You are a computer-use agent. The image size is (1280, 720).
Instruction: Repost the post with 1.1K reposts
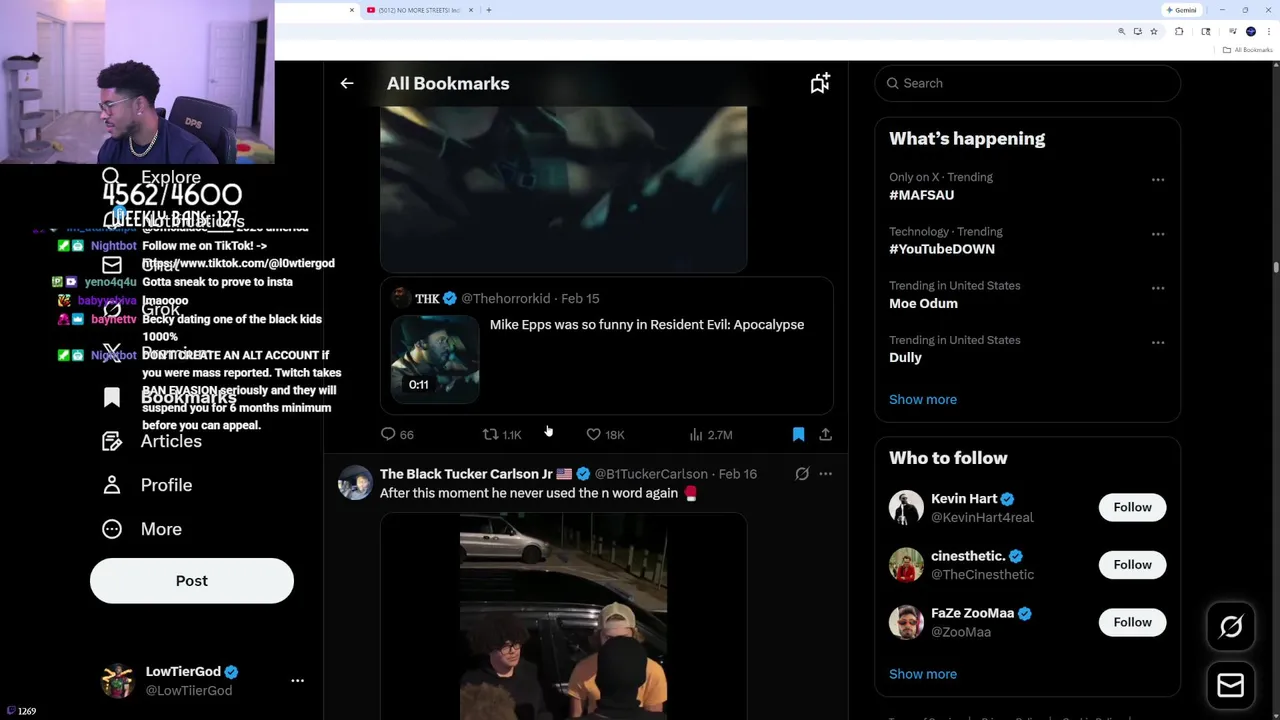[x=502, y=435]
